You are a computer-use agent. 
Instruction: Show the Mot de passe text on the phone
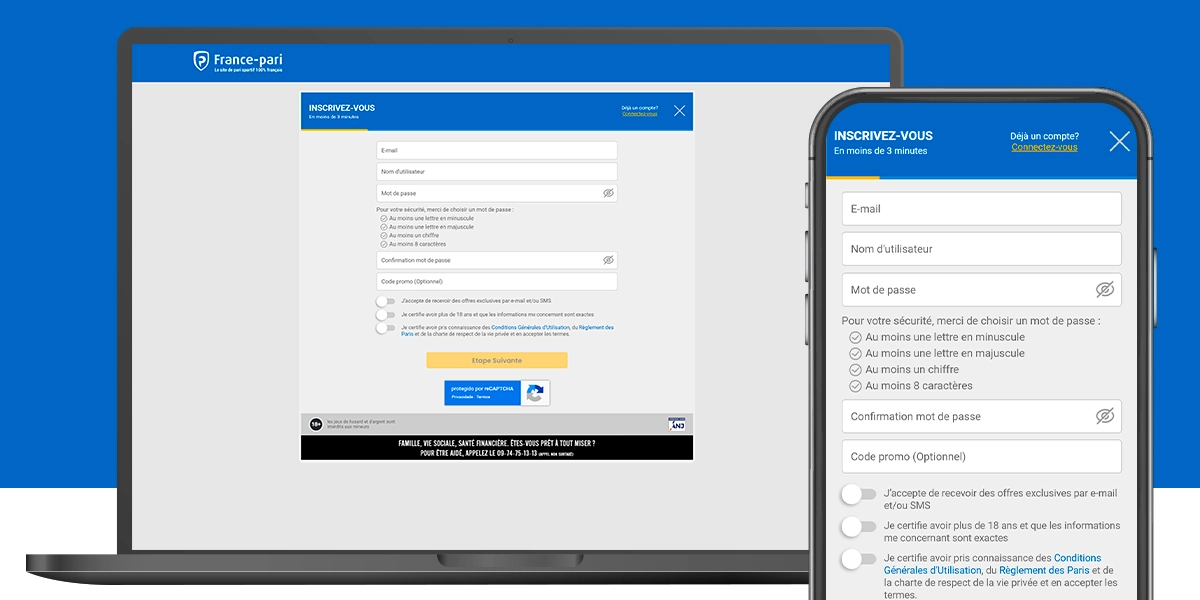1104,290
